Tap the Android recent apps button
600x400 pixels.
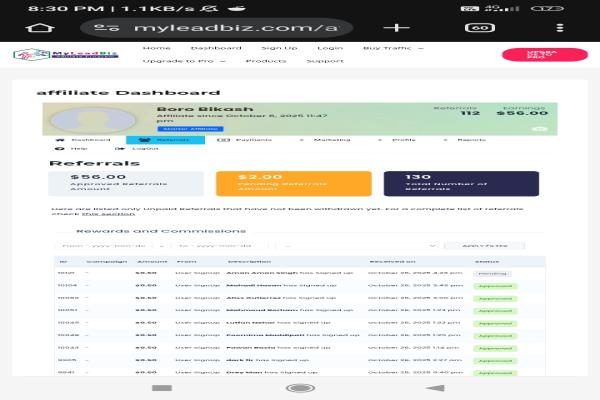(162, 387)
